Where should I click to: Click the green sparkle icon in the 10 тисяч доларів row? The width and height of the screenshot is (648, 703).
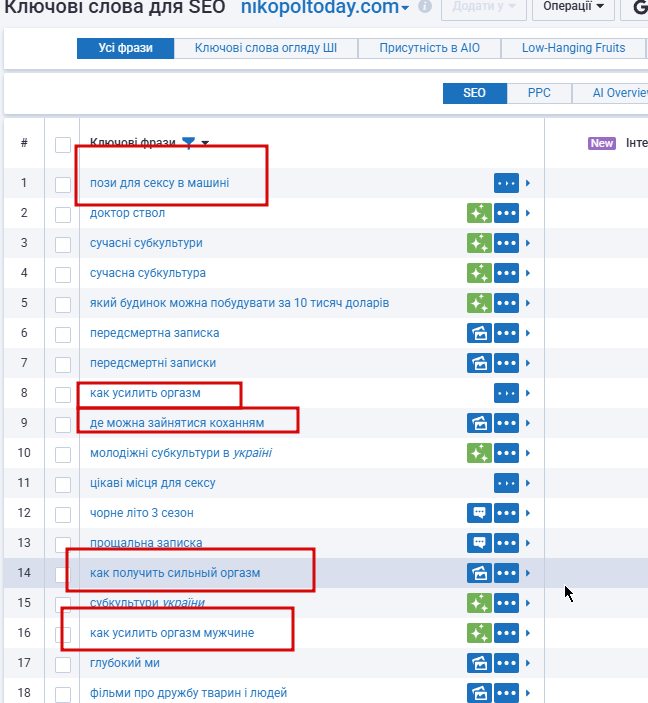[479, 303]
